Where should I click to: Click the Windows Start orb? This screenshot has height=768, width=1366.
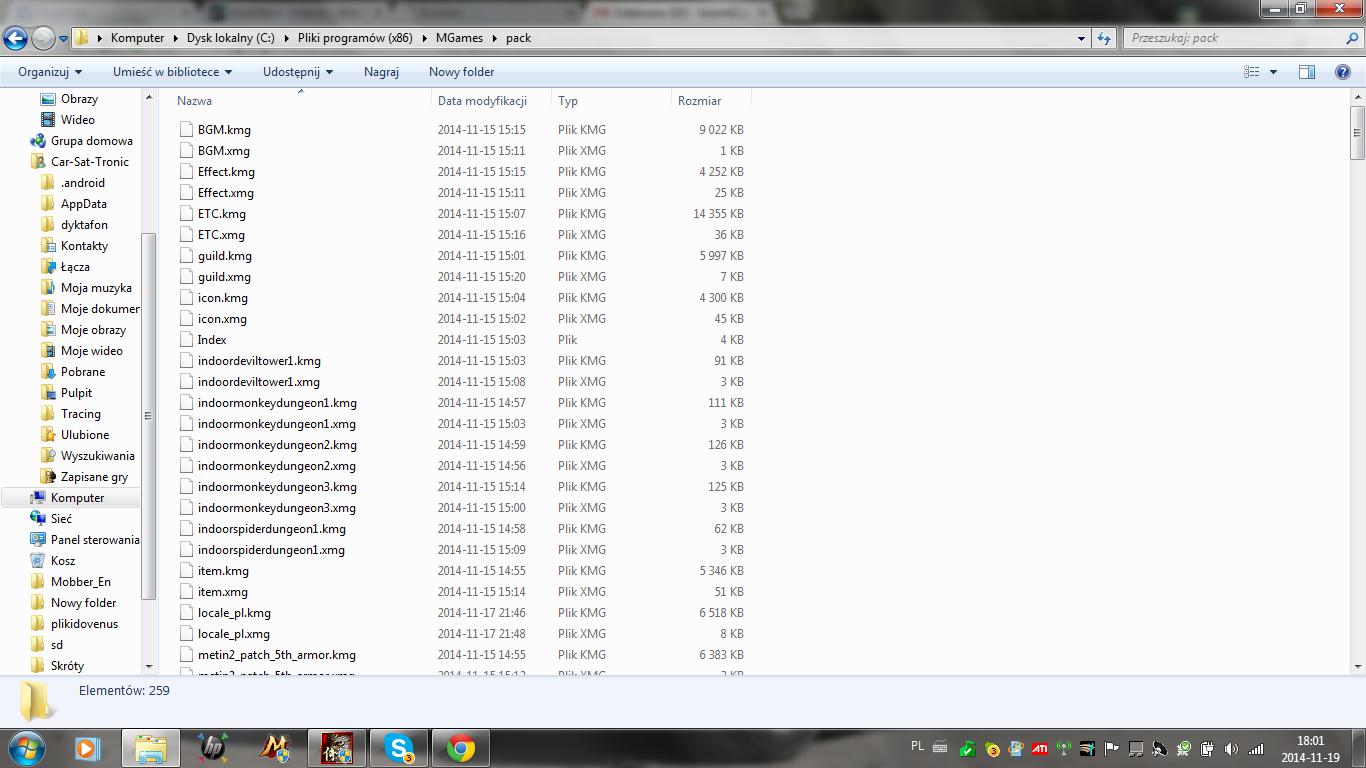26,747
